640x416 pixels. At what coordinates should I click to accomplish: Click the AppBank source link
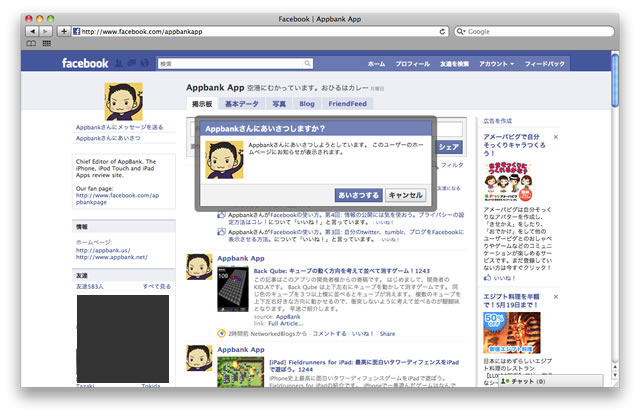click(288, 317)
